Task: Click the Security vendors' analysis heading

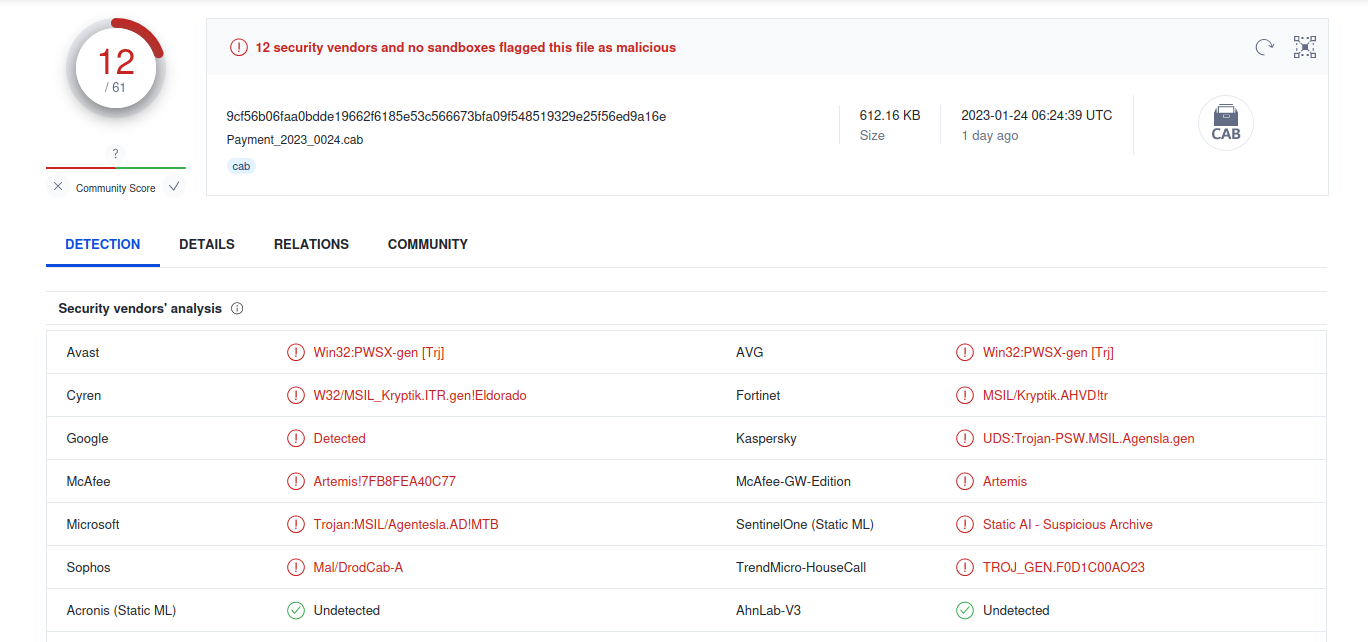Action: [x=140, y=308]
